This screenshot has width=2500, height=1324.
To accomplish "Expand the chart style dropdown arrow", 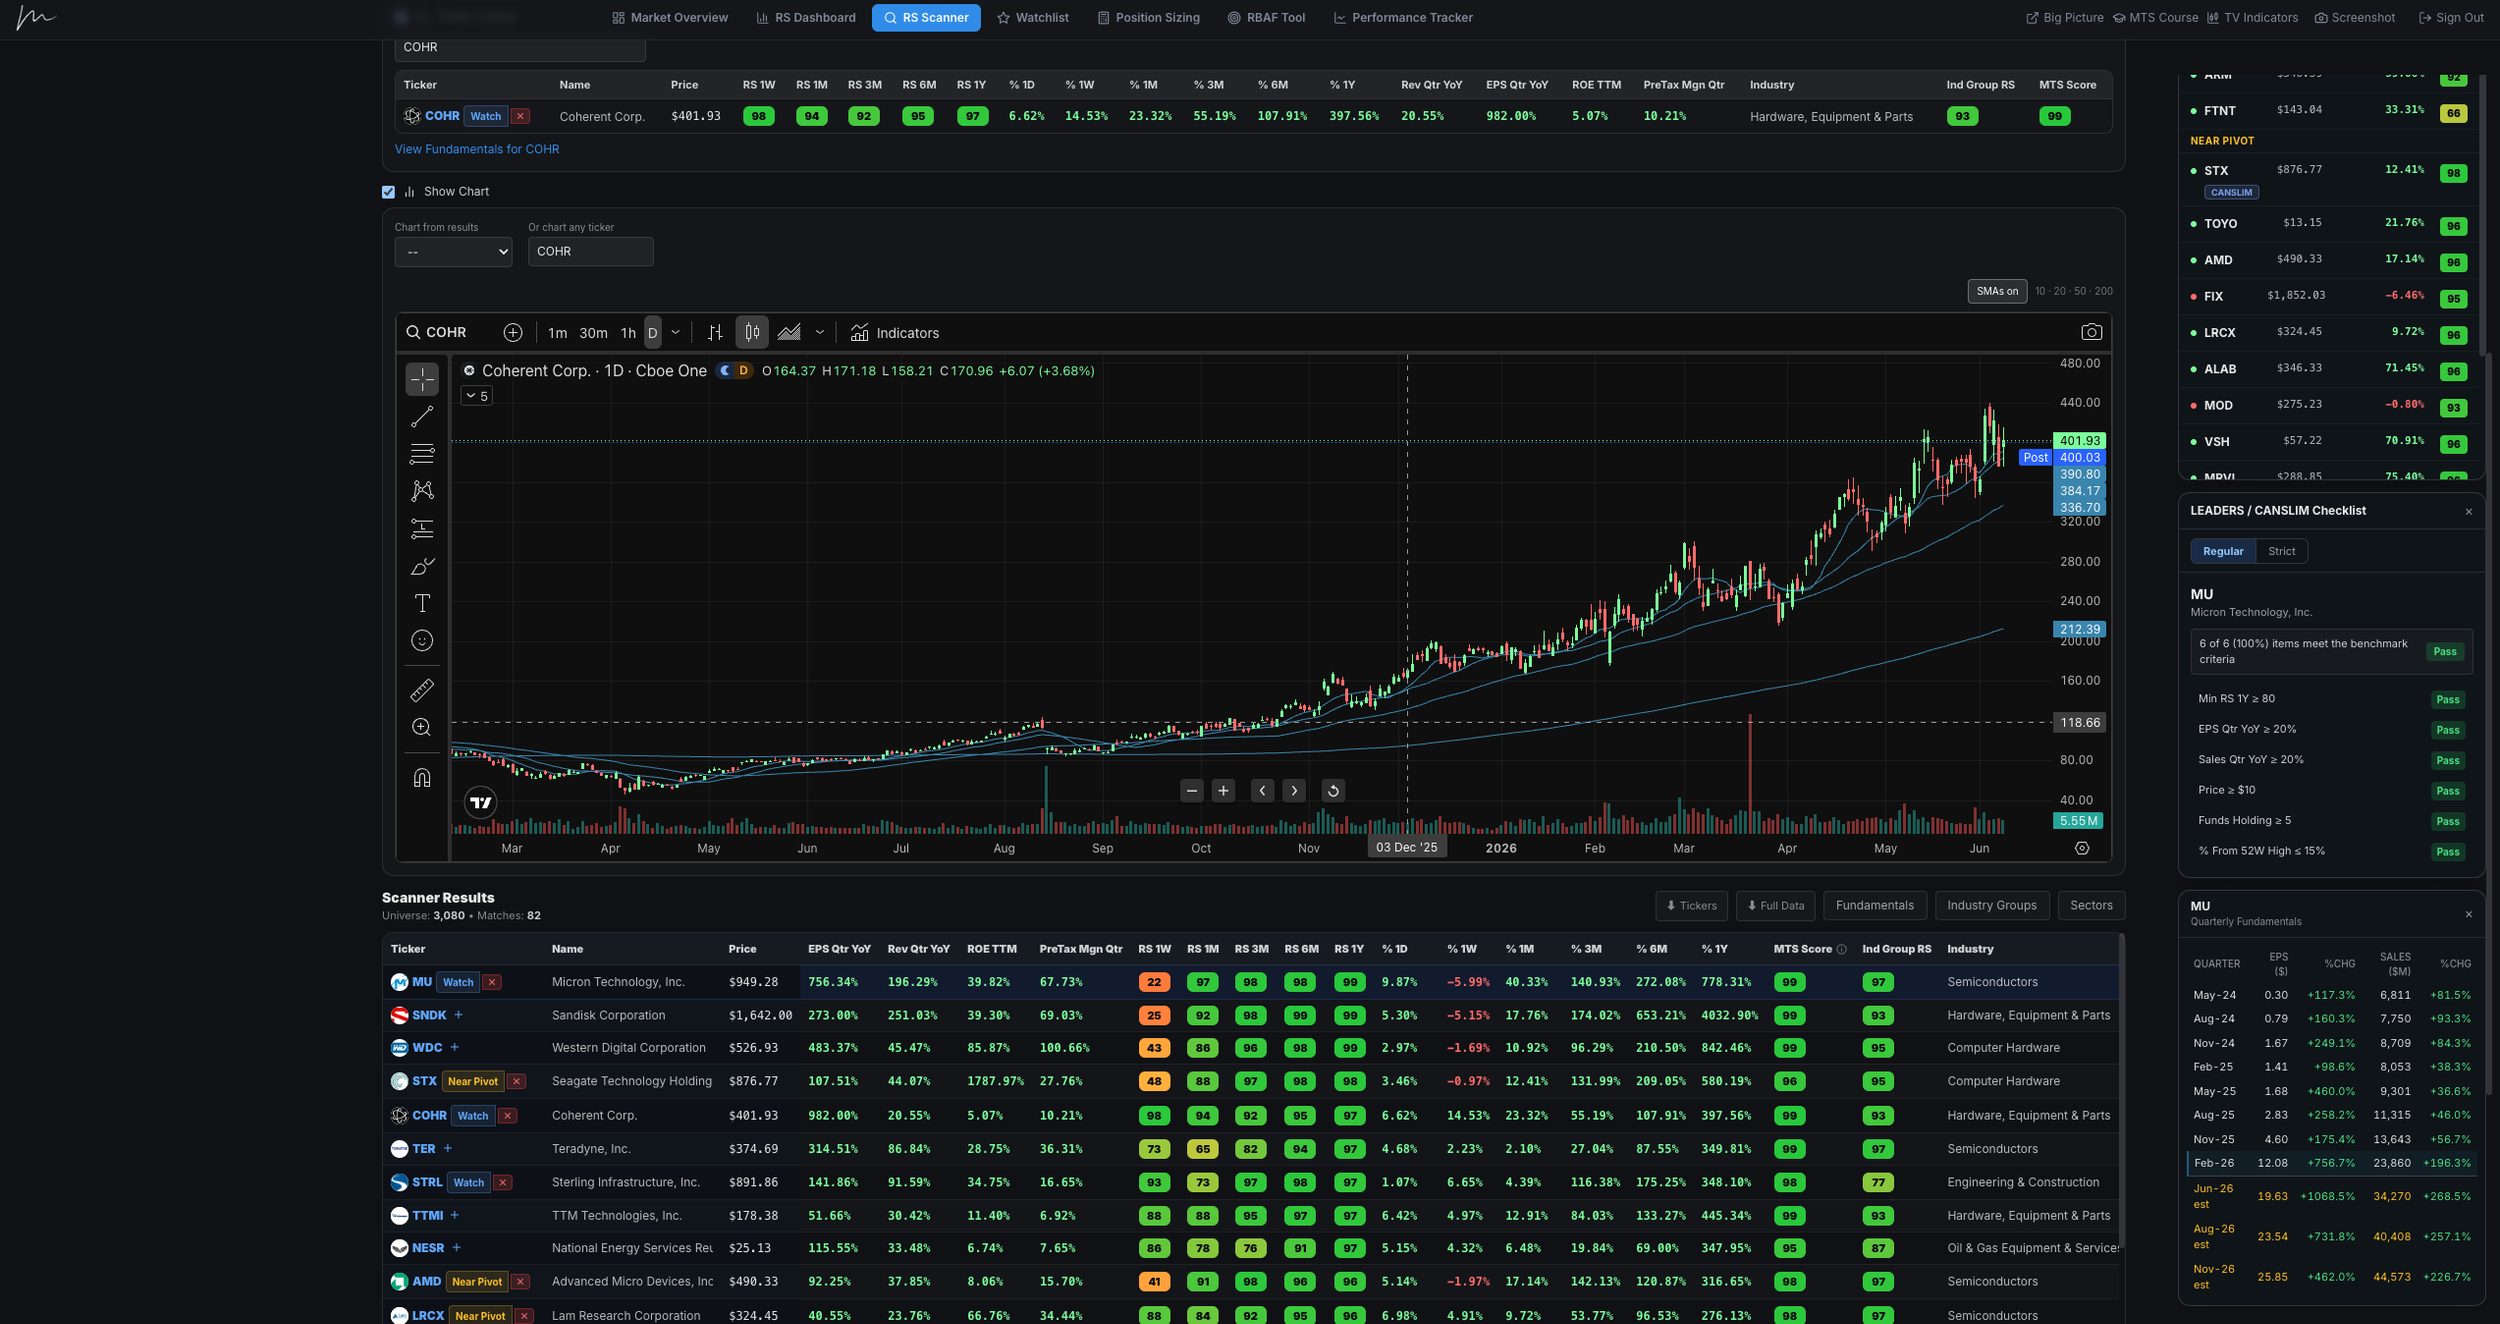I will coord(820,333).
